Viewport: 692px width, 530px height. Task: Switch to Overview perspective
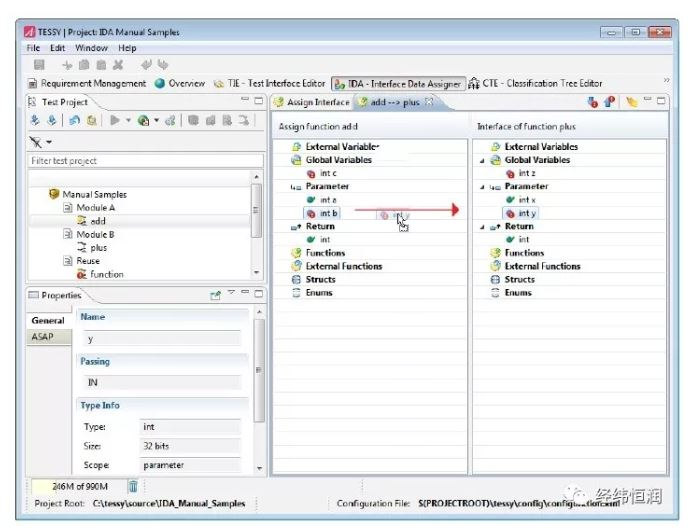click(180, 83)
